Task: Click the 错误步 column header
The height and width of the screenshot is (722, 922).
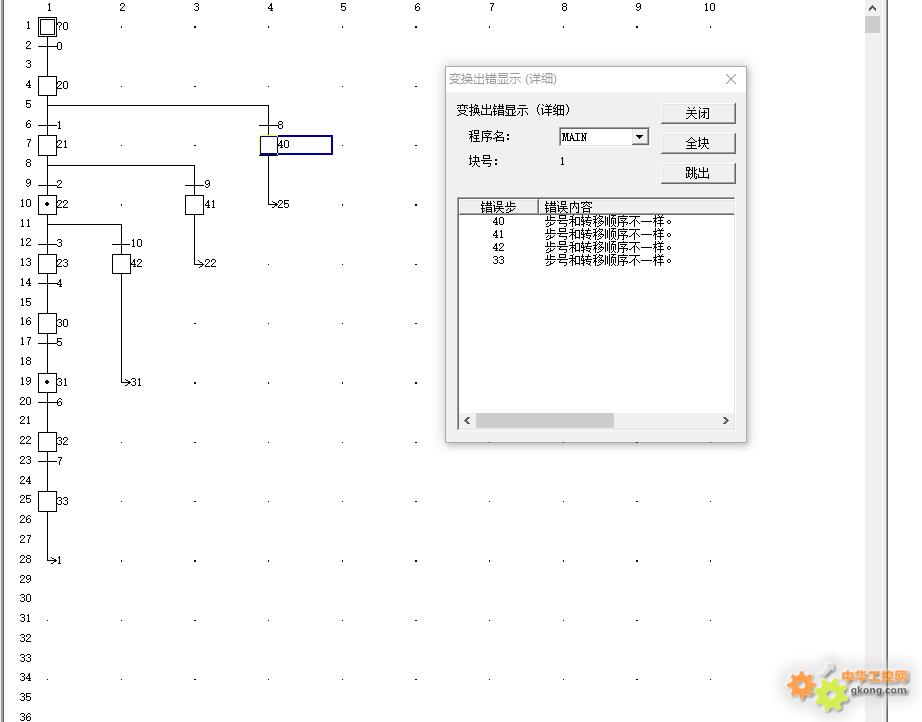Action: (498, 206)
